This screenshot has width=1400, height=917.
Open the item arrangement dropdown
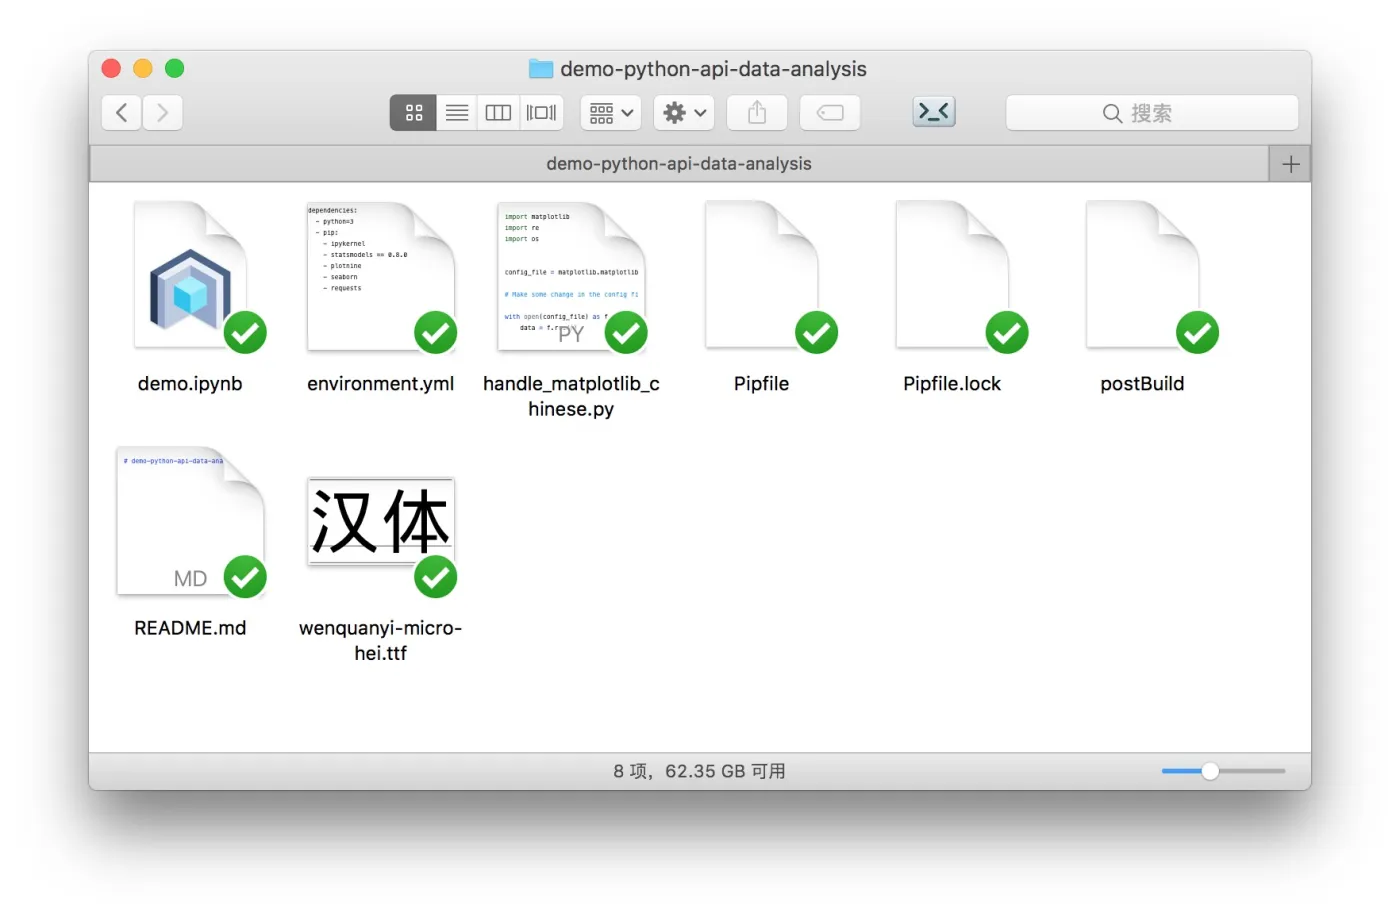pos(611,113)
